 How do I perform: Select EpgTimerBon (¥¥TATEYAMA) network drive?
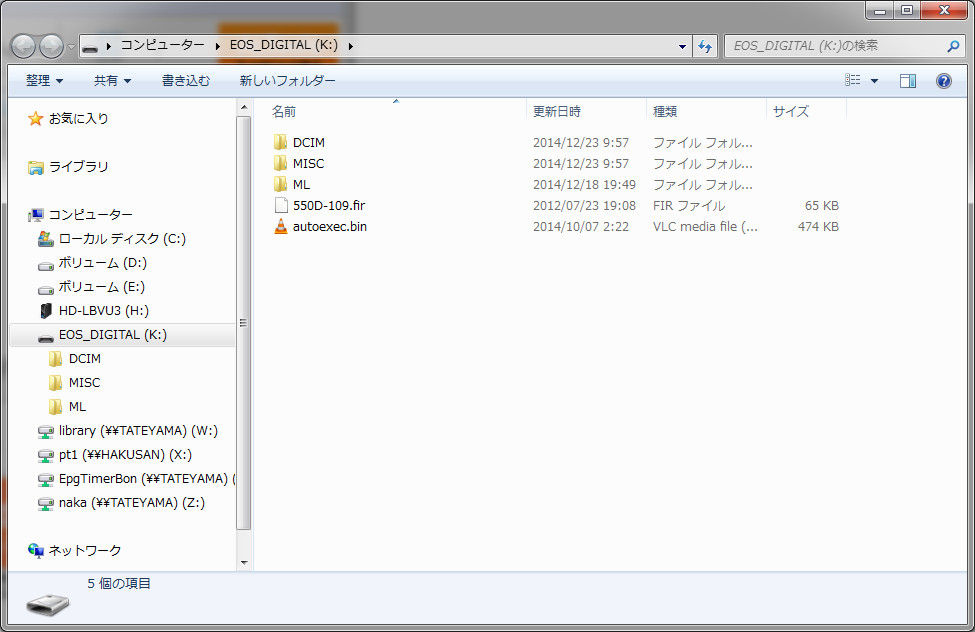(x=147, y=479)
